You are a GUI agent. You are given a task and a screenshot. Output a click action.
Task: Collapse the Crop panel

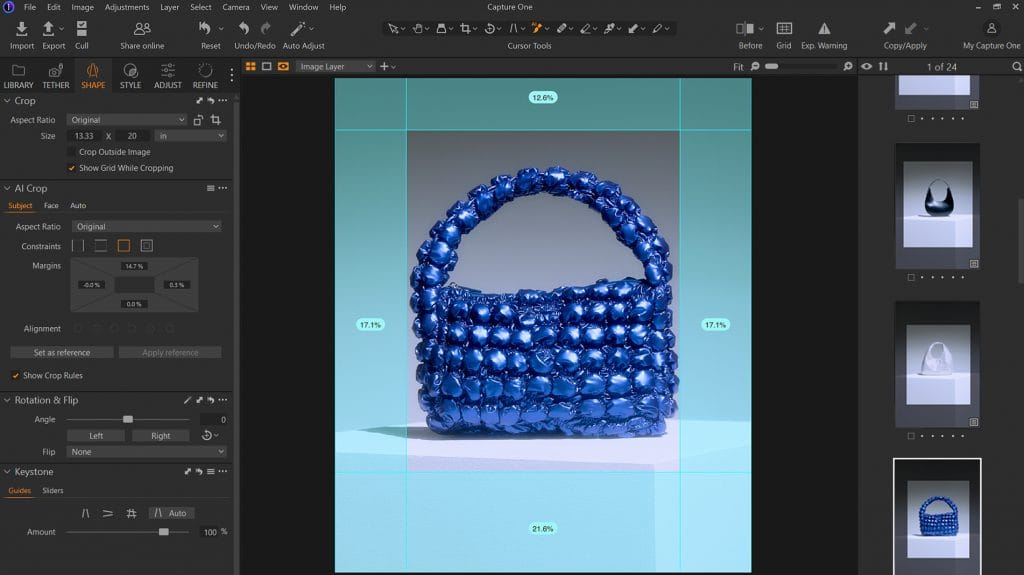pyautogui.click(x=7, y=101)
